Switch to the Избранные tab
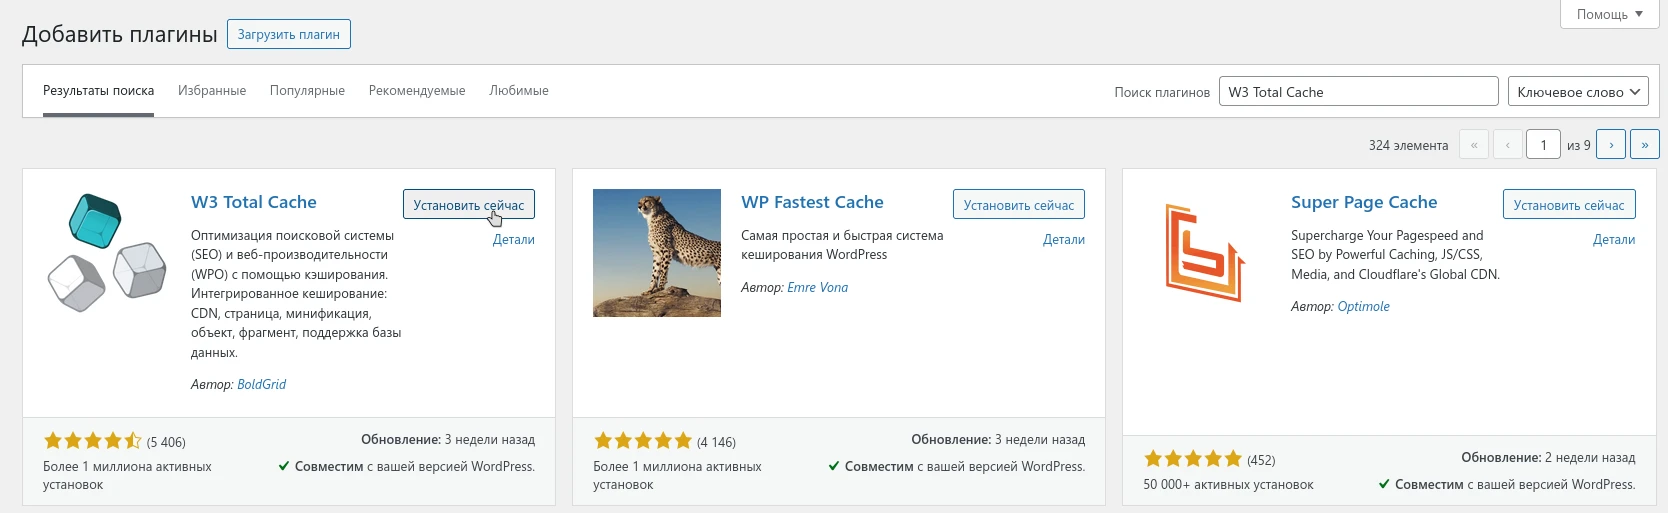Viewport: 1668px width, 513px height. [212, 91]
